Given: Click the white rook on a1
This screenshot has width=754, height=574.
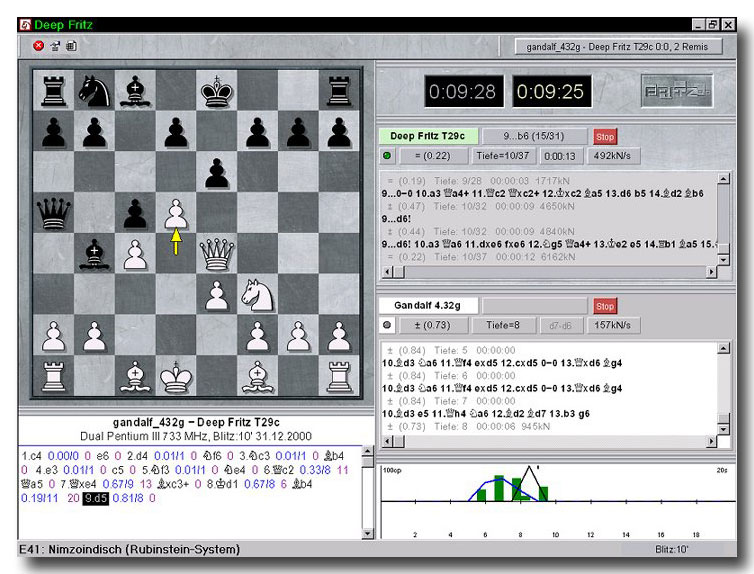Looking at the screenshot, I should [53, 376].
